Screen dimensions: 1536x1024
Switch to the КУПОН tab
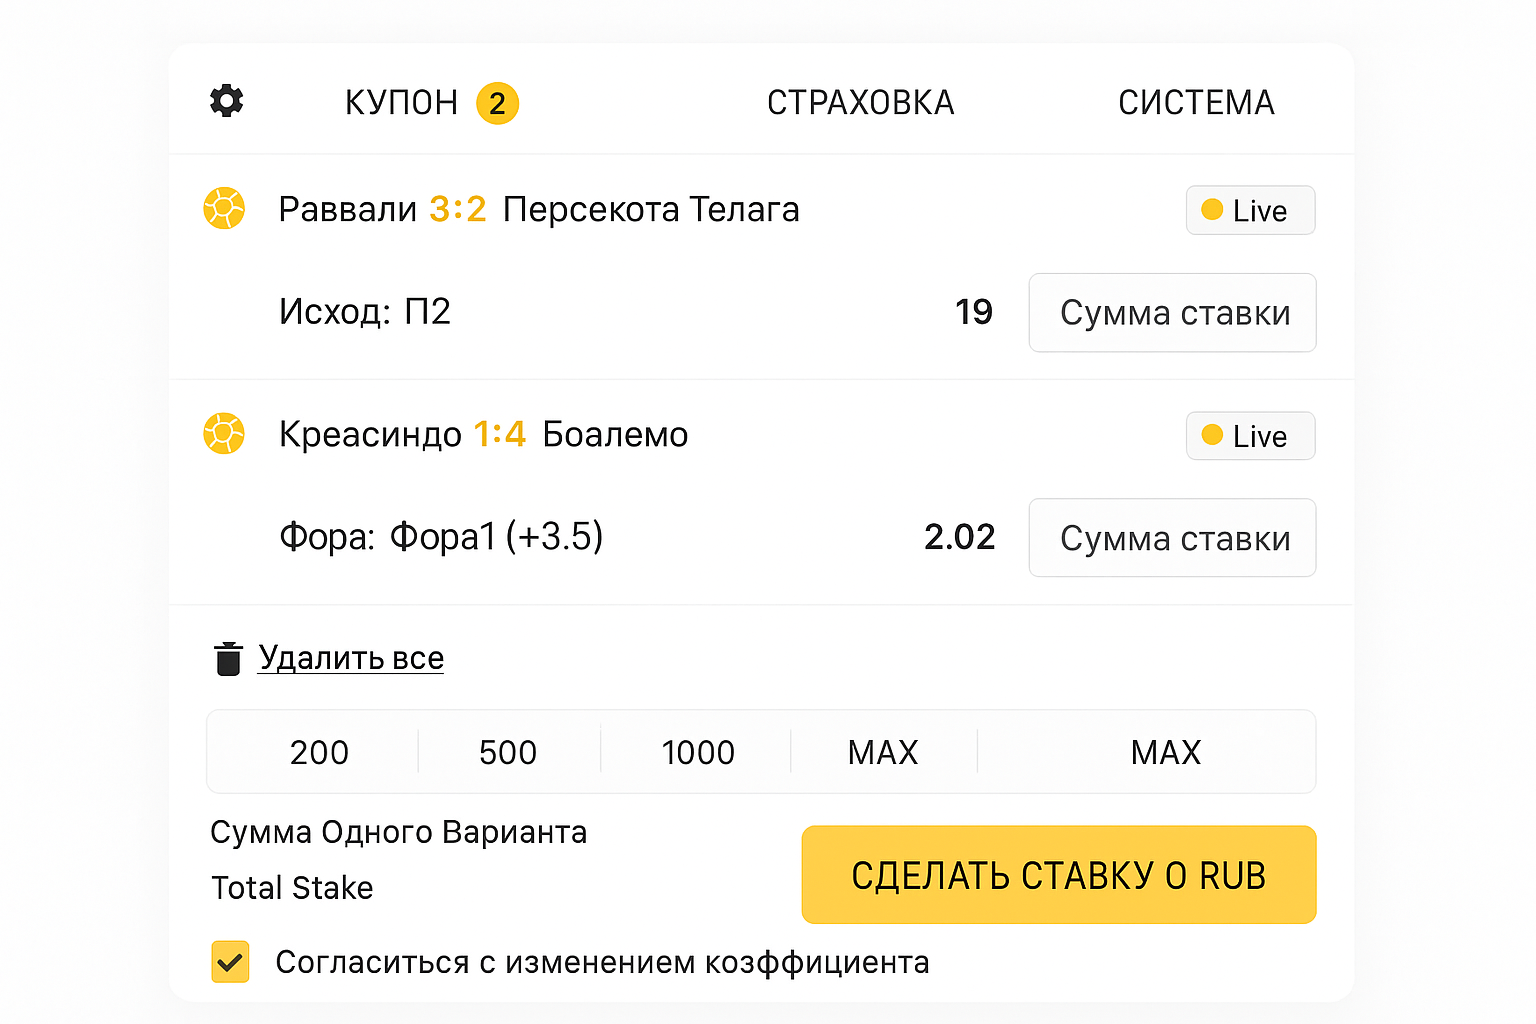pyautogui.click(x=401, y=103)
